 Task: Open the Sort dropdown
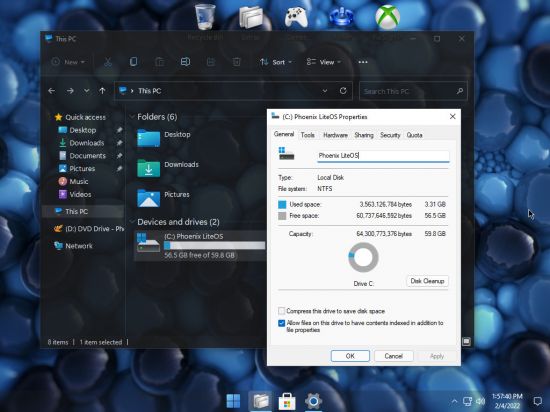click(276, 62)
